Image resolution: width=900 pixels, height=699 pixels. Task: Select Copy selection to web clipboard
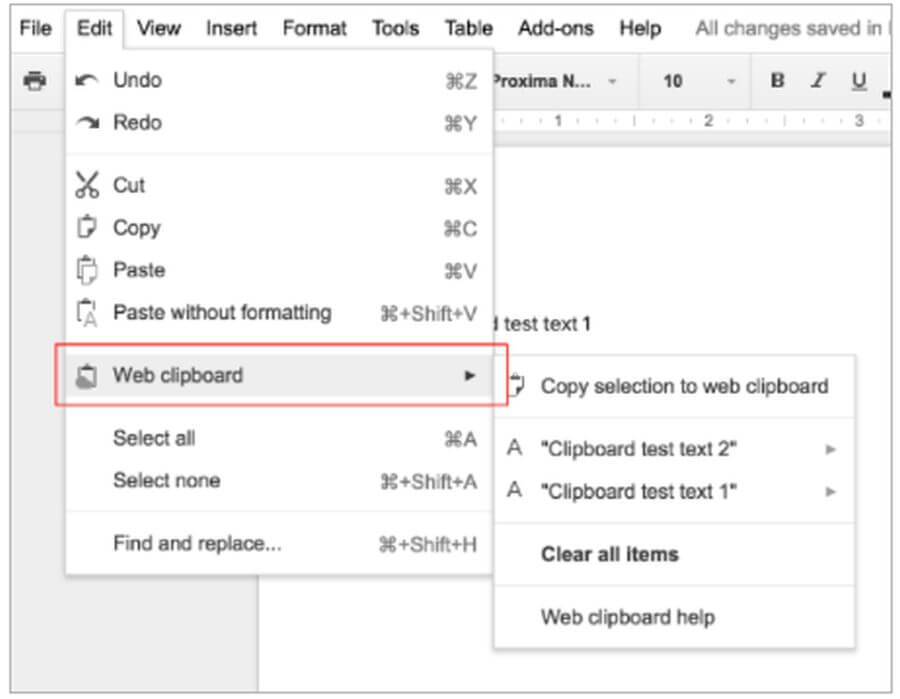point(684,386)
